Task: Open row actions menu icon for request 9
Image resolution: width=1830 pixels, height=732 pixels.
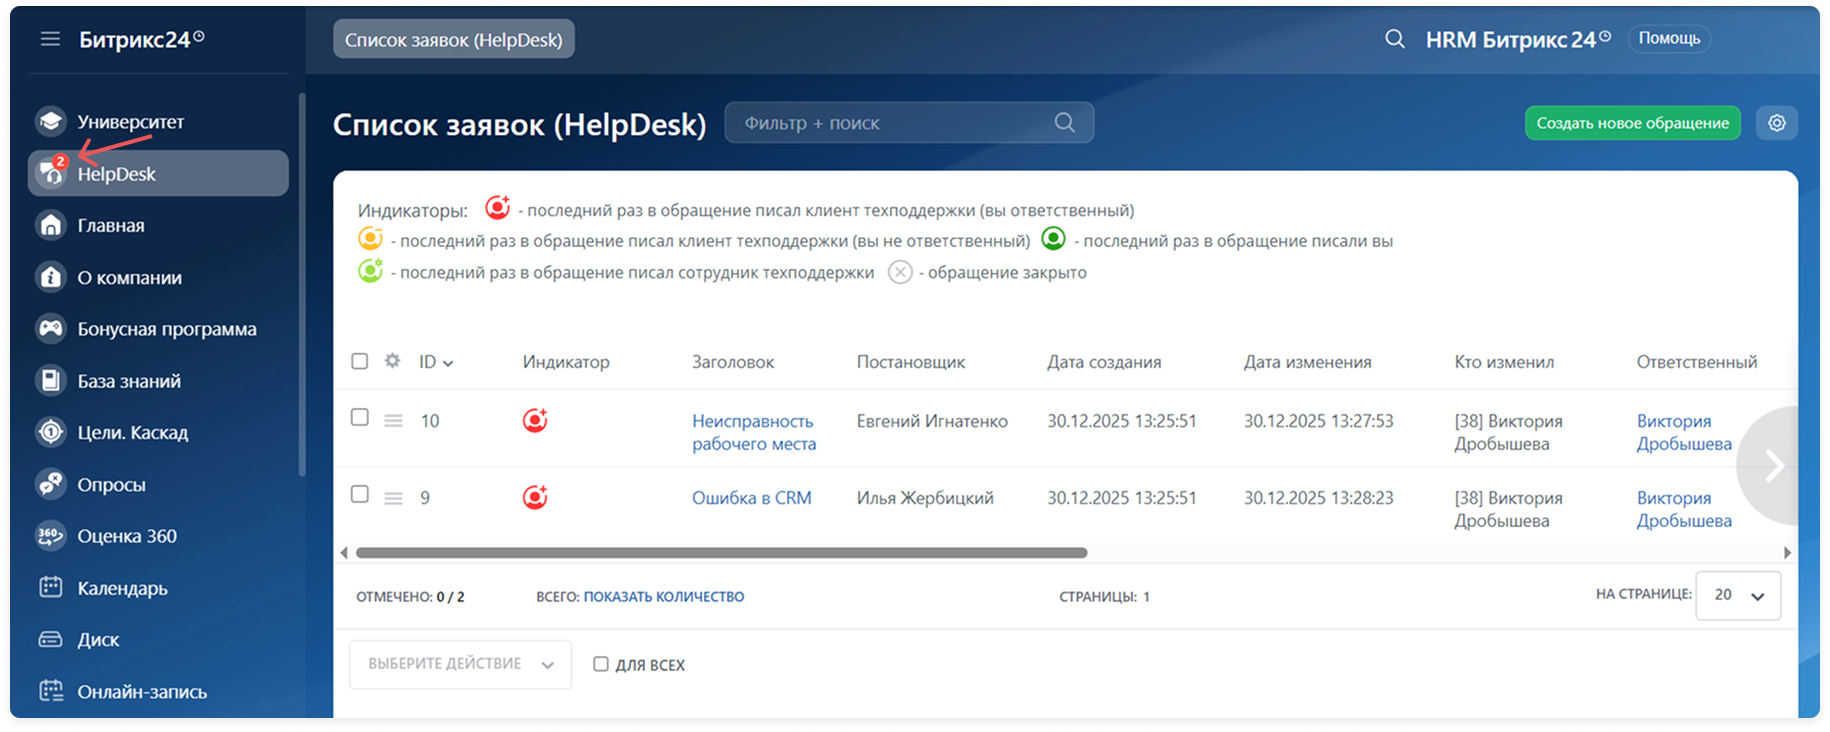Action: [x=393, y=498]
